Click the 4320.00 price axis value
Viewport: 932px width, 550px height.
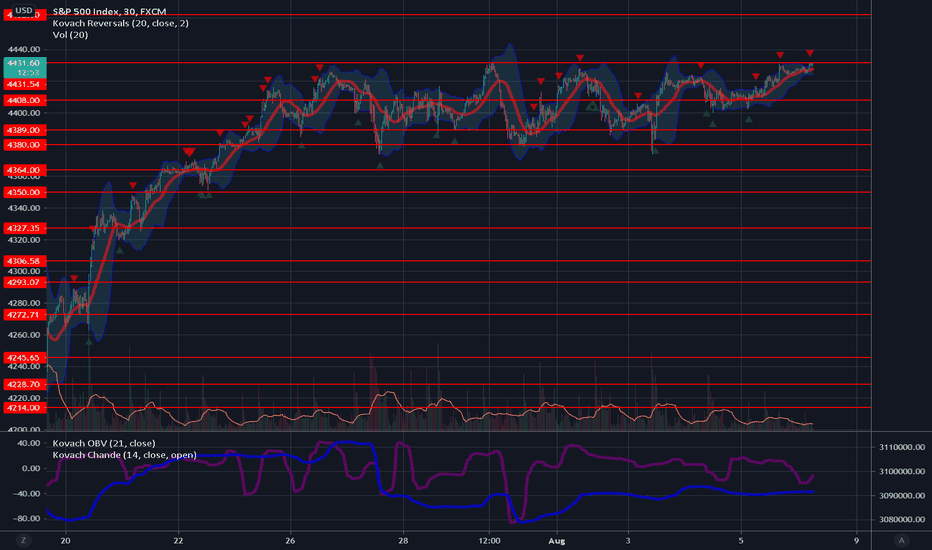point(24,240)
